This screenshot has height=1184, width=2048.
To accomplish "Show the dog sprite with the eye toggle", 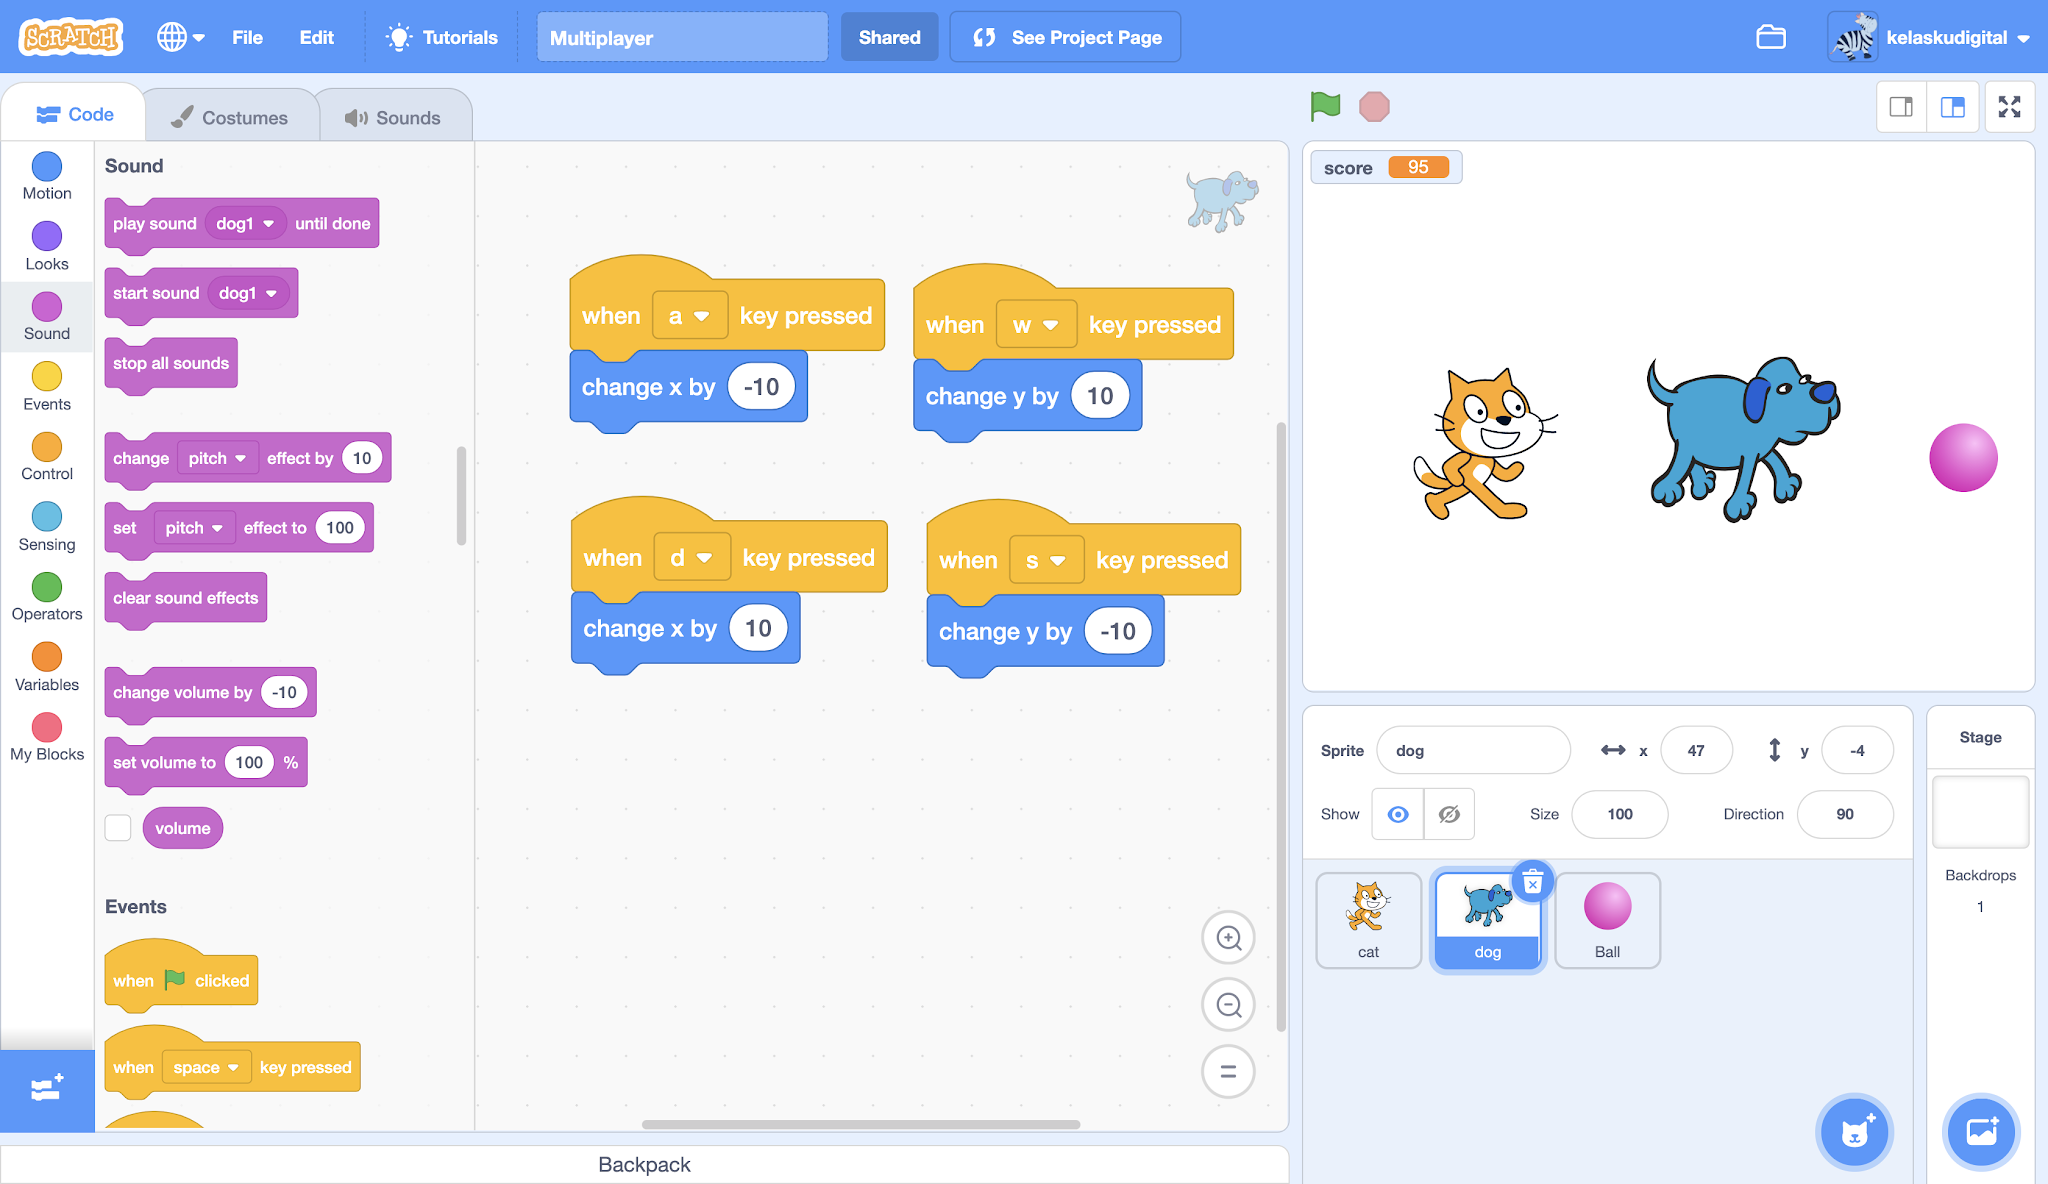I will pyautogui.click(x=1397, y=814).
